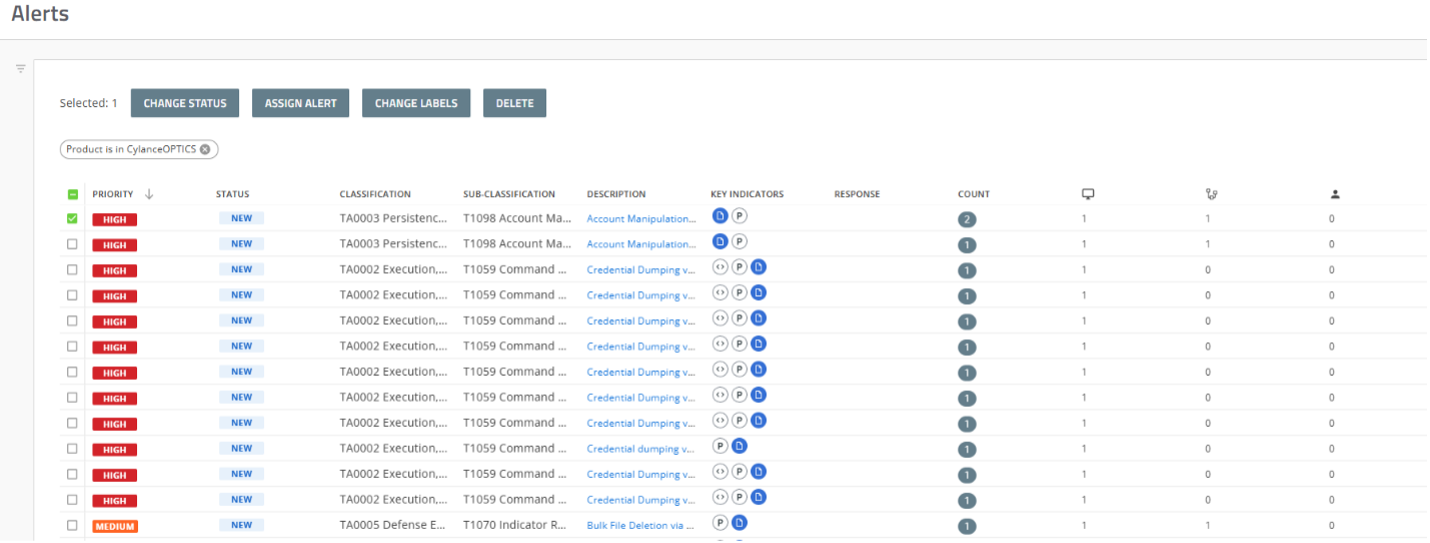The image size is (1430, 543).
Task: Click 'TA0003 Persistenc...' in the checked row
Action: tap(393, 218)
